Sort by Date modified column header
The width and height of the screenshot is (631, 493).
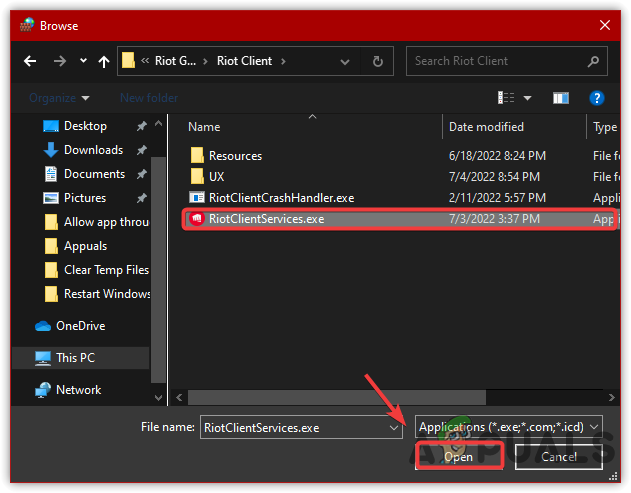click(x=486, y=127)
